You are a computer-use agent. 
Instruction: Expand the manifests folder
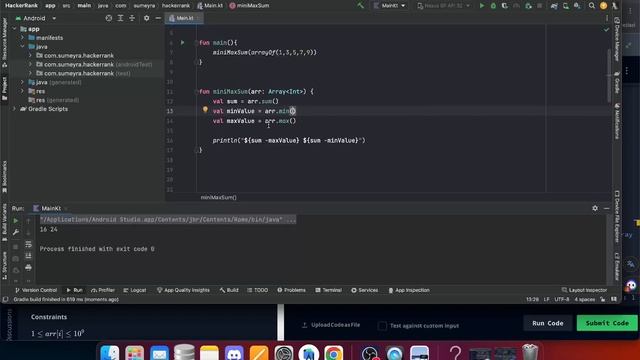[22, 38]
